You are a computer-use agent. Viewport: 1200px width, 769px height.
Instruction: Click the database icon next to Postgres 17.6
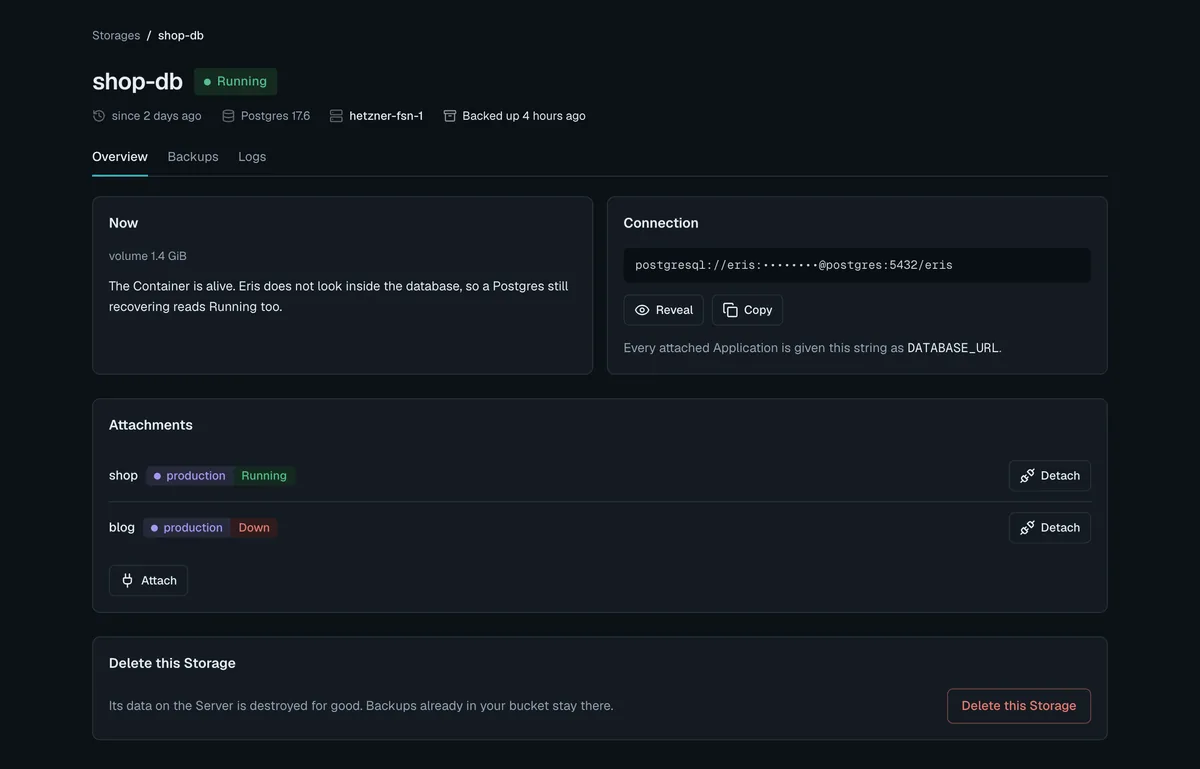pyautogui.click(x=228, y=116)
